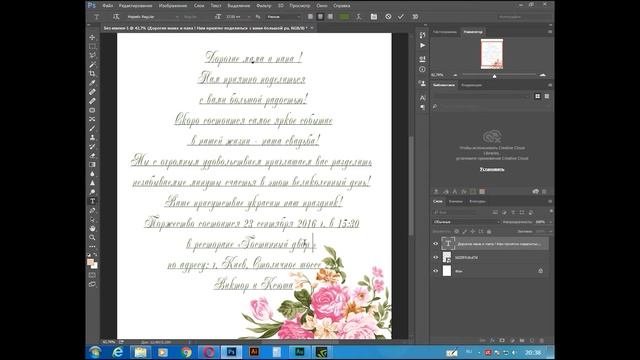The width and height of the screenshot is (640, 360).
Task: Open the Редактирование menu
Action: point(136,6)
